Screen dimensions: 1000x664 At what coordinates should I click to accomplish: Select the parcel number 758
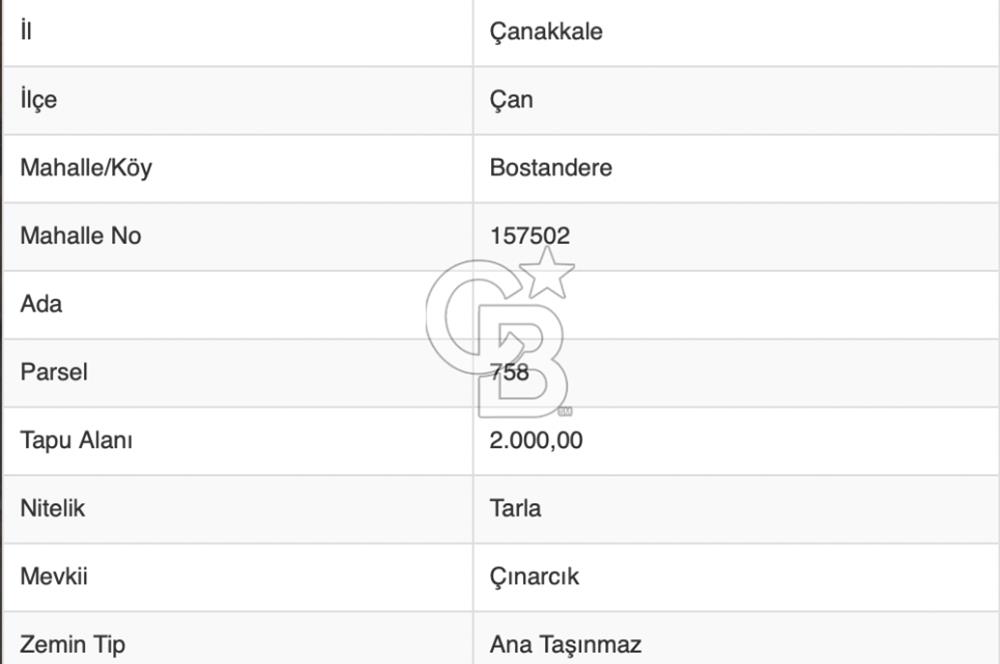click(510, 373)
